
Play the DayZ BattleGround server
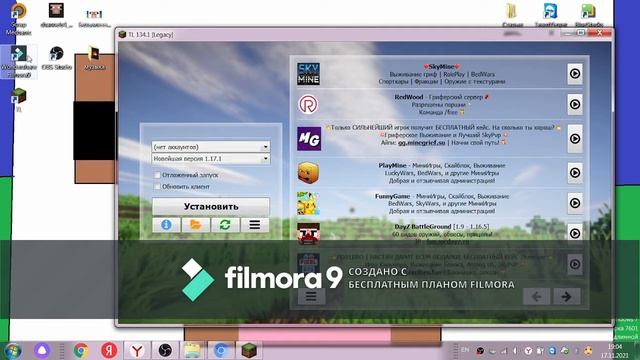[x=575, y=233]
